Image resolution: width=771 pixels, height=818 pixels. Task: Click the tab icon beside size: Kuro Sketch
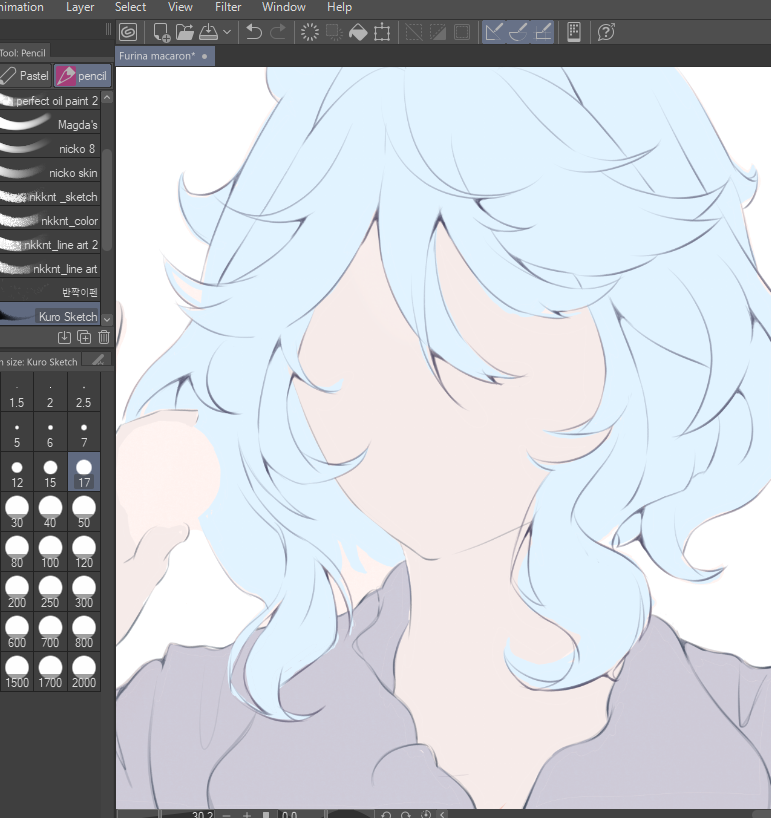(98, 360)
